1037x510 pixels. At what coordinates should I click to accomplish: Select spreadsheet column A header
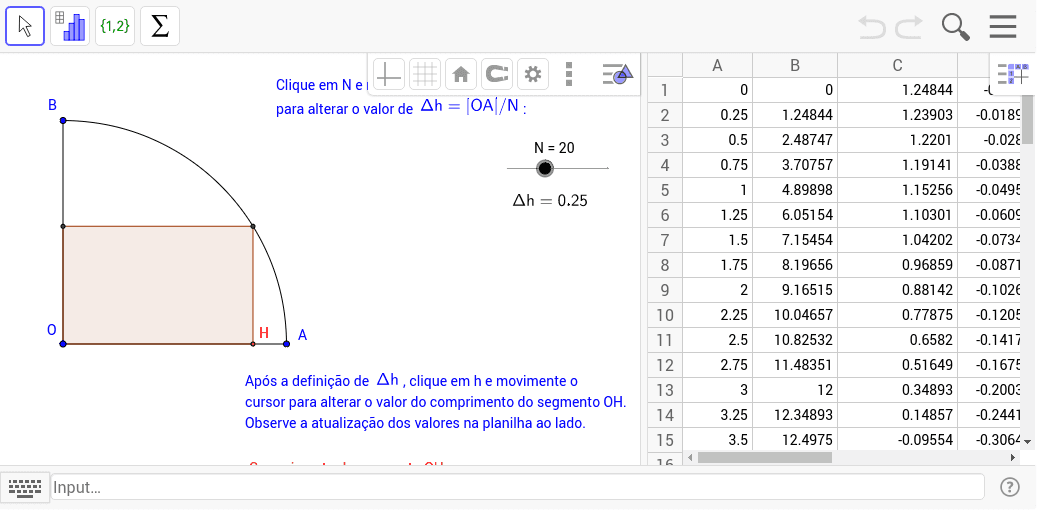pyautogui.click(x=718, y=65)
